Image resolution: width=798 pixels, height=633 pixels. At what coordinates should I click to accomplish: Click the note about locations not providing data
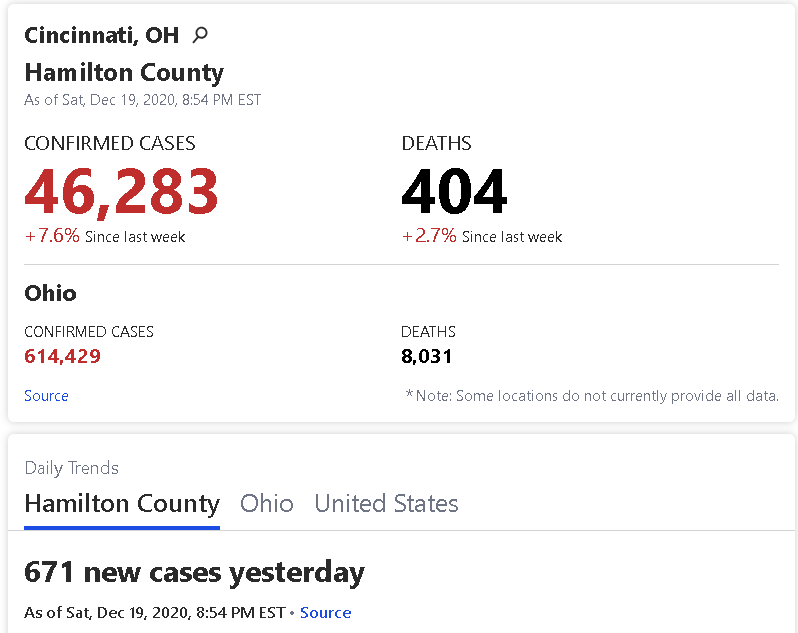click(x=592, y=396)
